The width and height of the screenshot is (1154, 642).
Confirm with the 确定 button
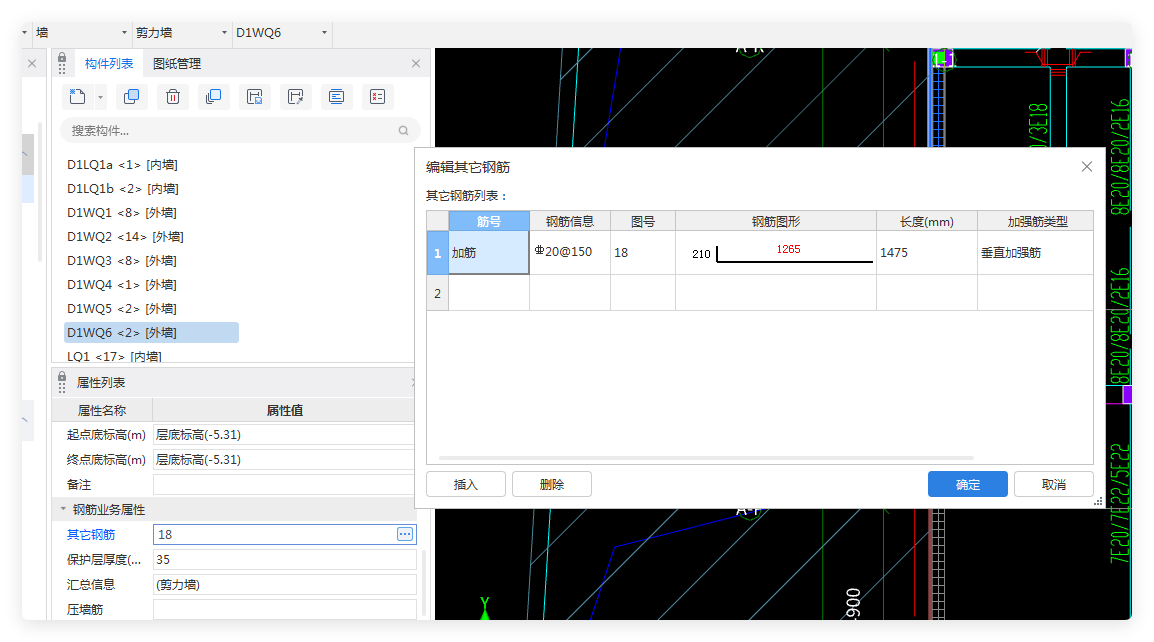pos(968,484)
